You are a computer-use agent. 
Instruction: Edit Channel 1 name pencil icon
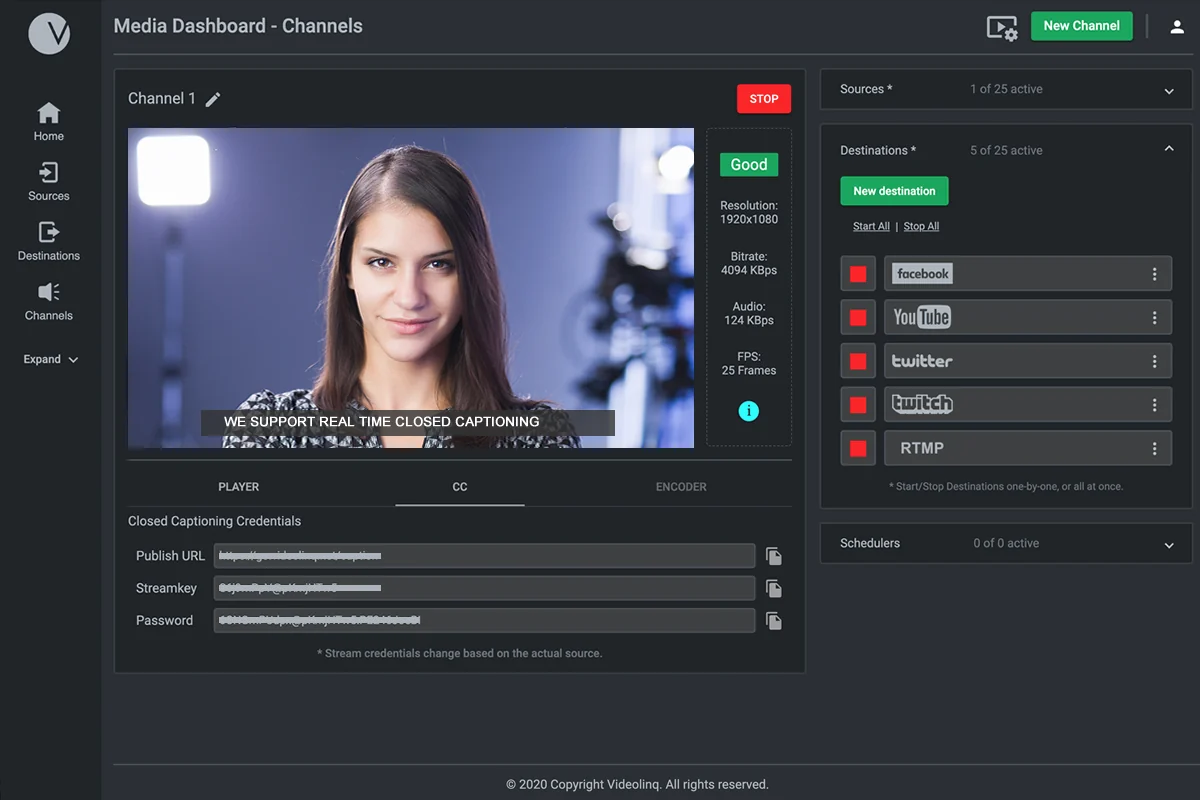pos(213,99)
